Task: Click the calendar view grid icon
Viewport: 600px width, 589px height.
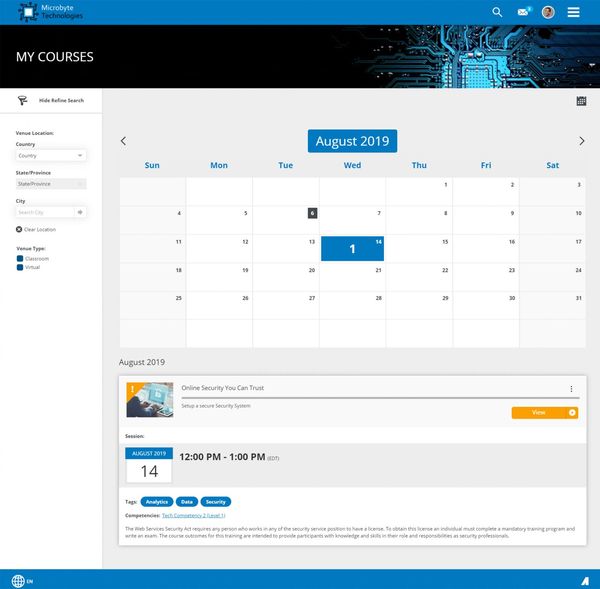Action: [581, 101]
